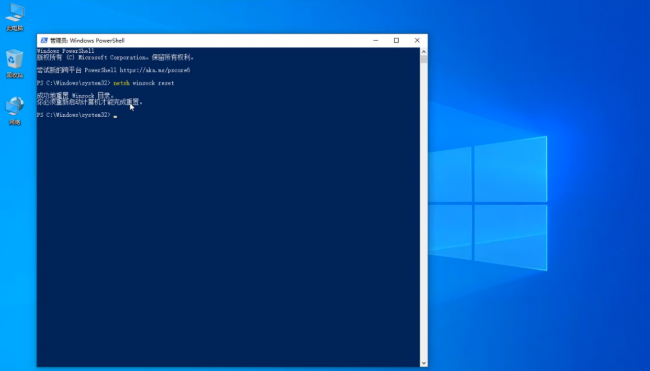
Task: Minimize the Windows PowerShell window
Action: coord(376,40)
